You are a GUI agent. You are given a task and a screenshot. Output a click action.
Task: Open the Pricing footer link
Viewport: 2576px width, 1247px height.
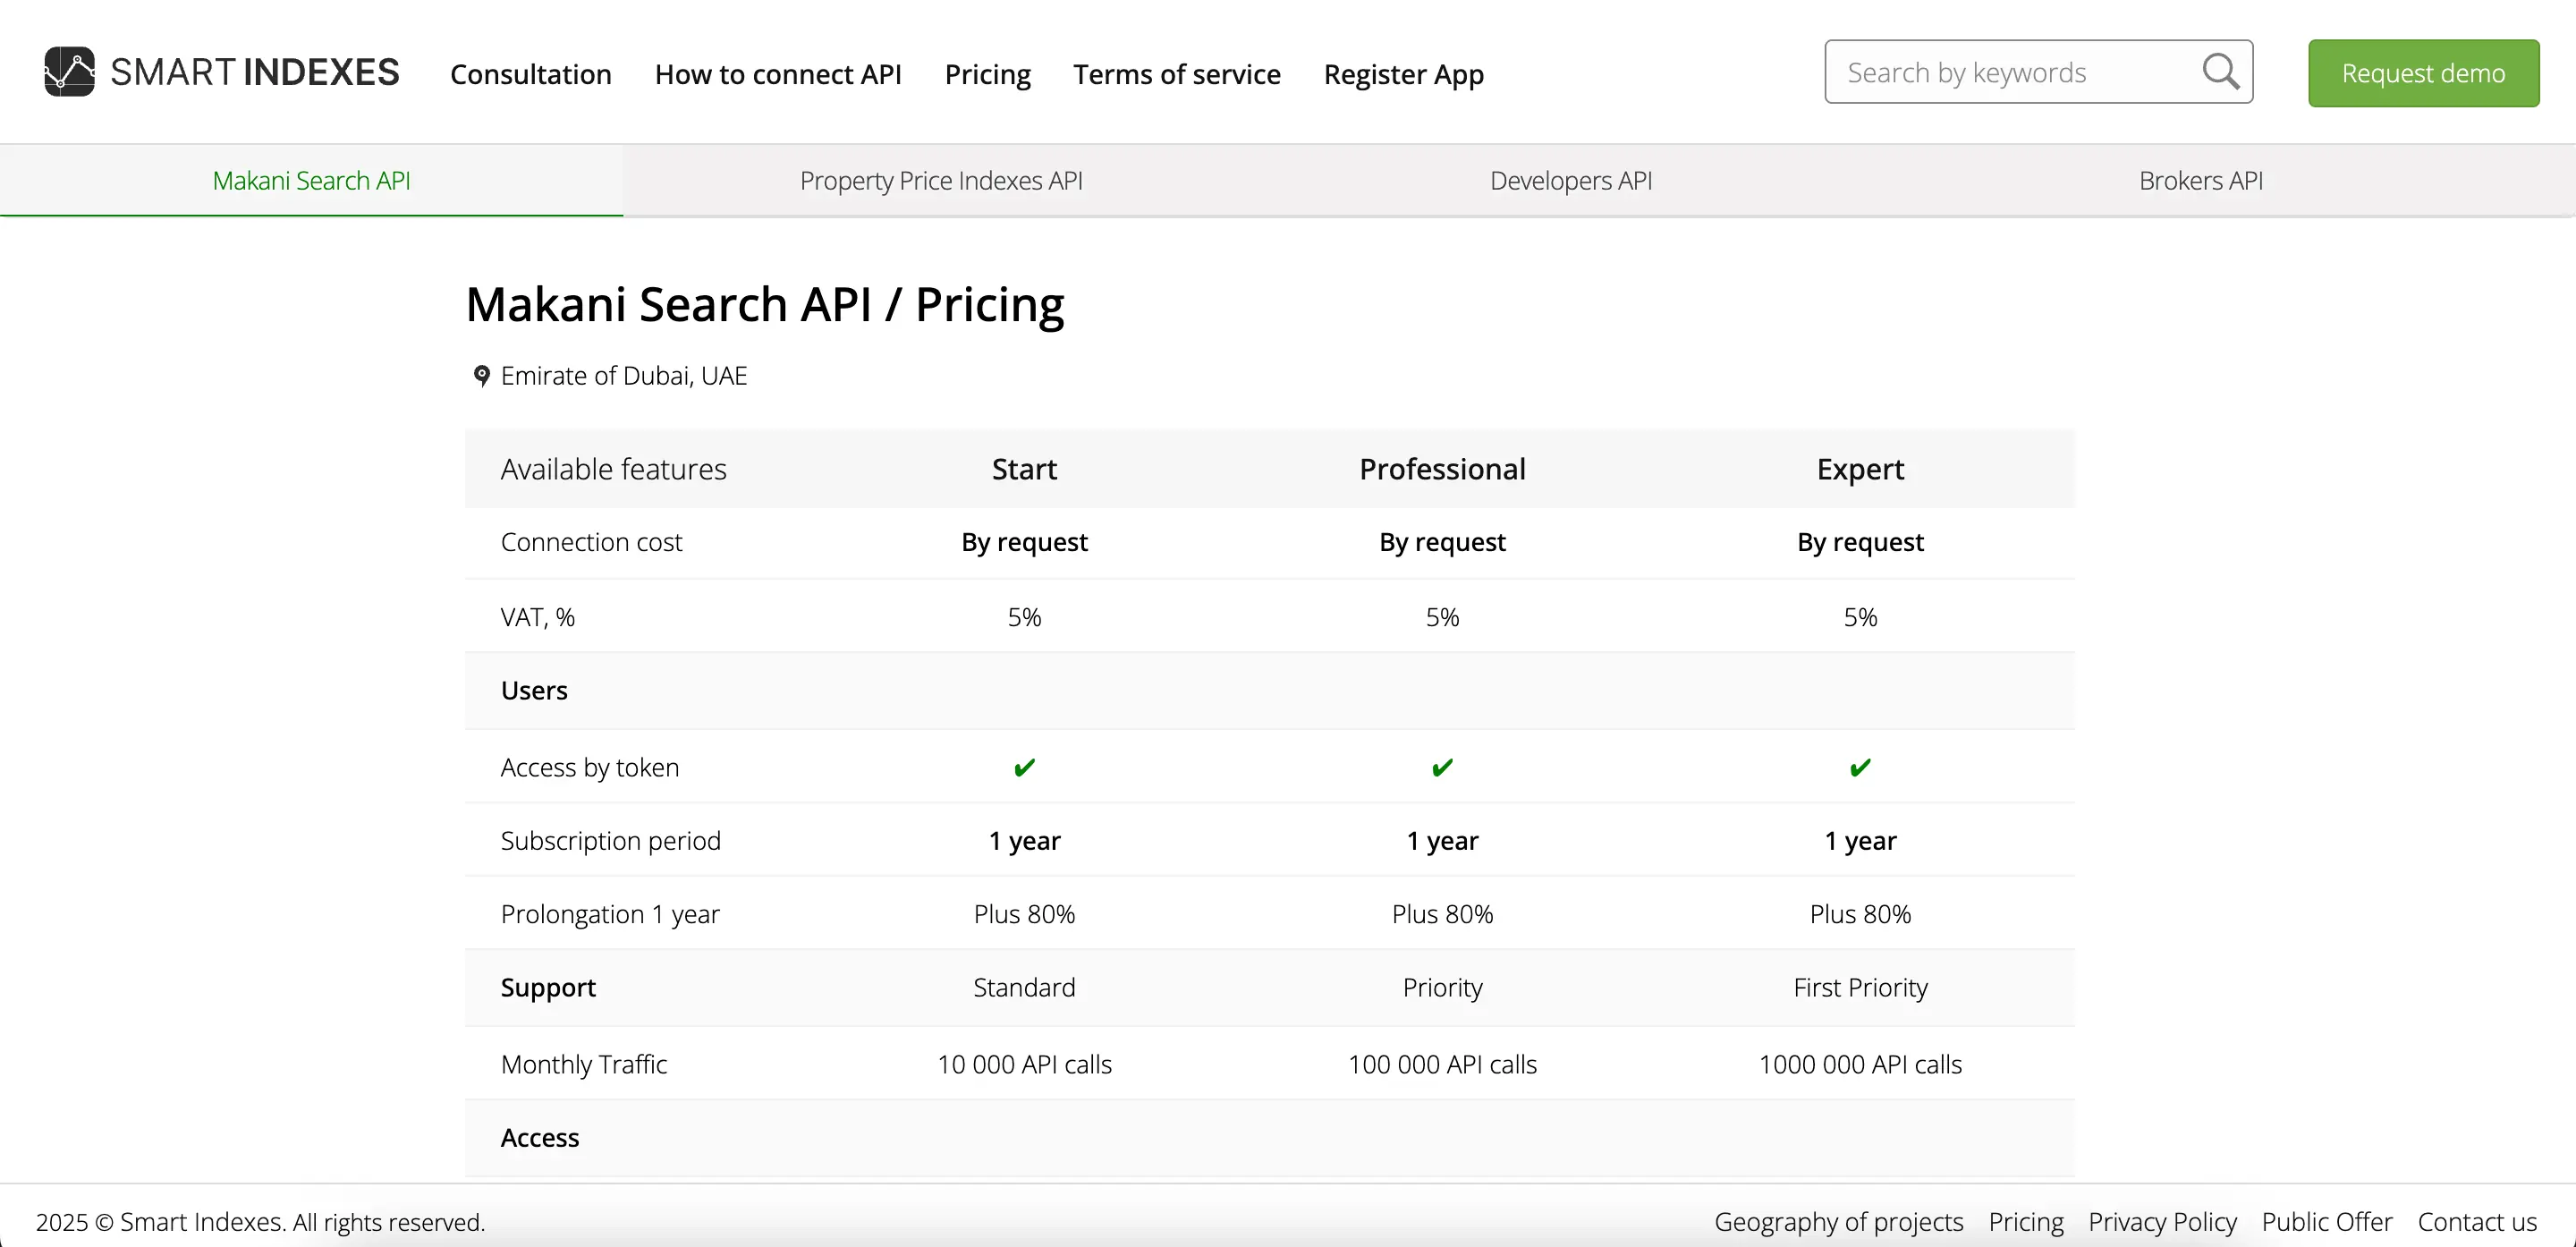[x=2025, y=1221]
